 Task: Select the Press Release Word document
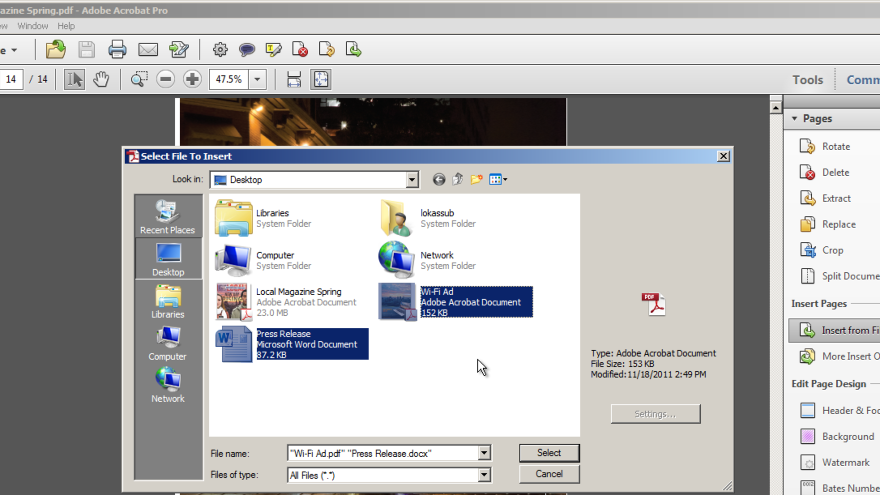pyautogui.click(x=292, y=344)
